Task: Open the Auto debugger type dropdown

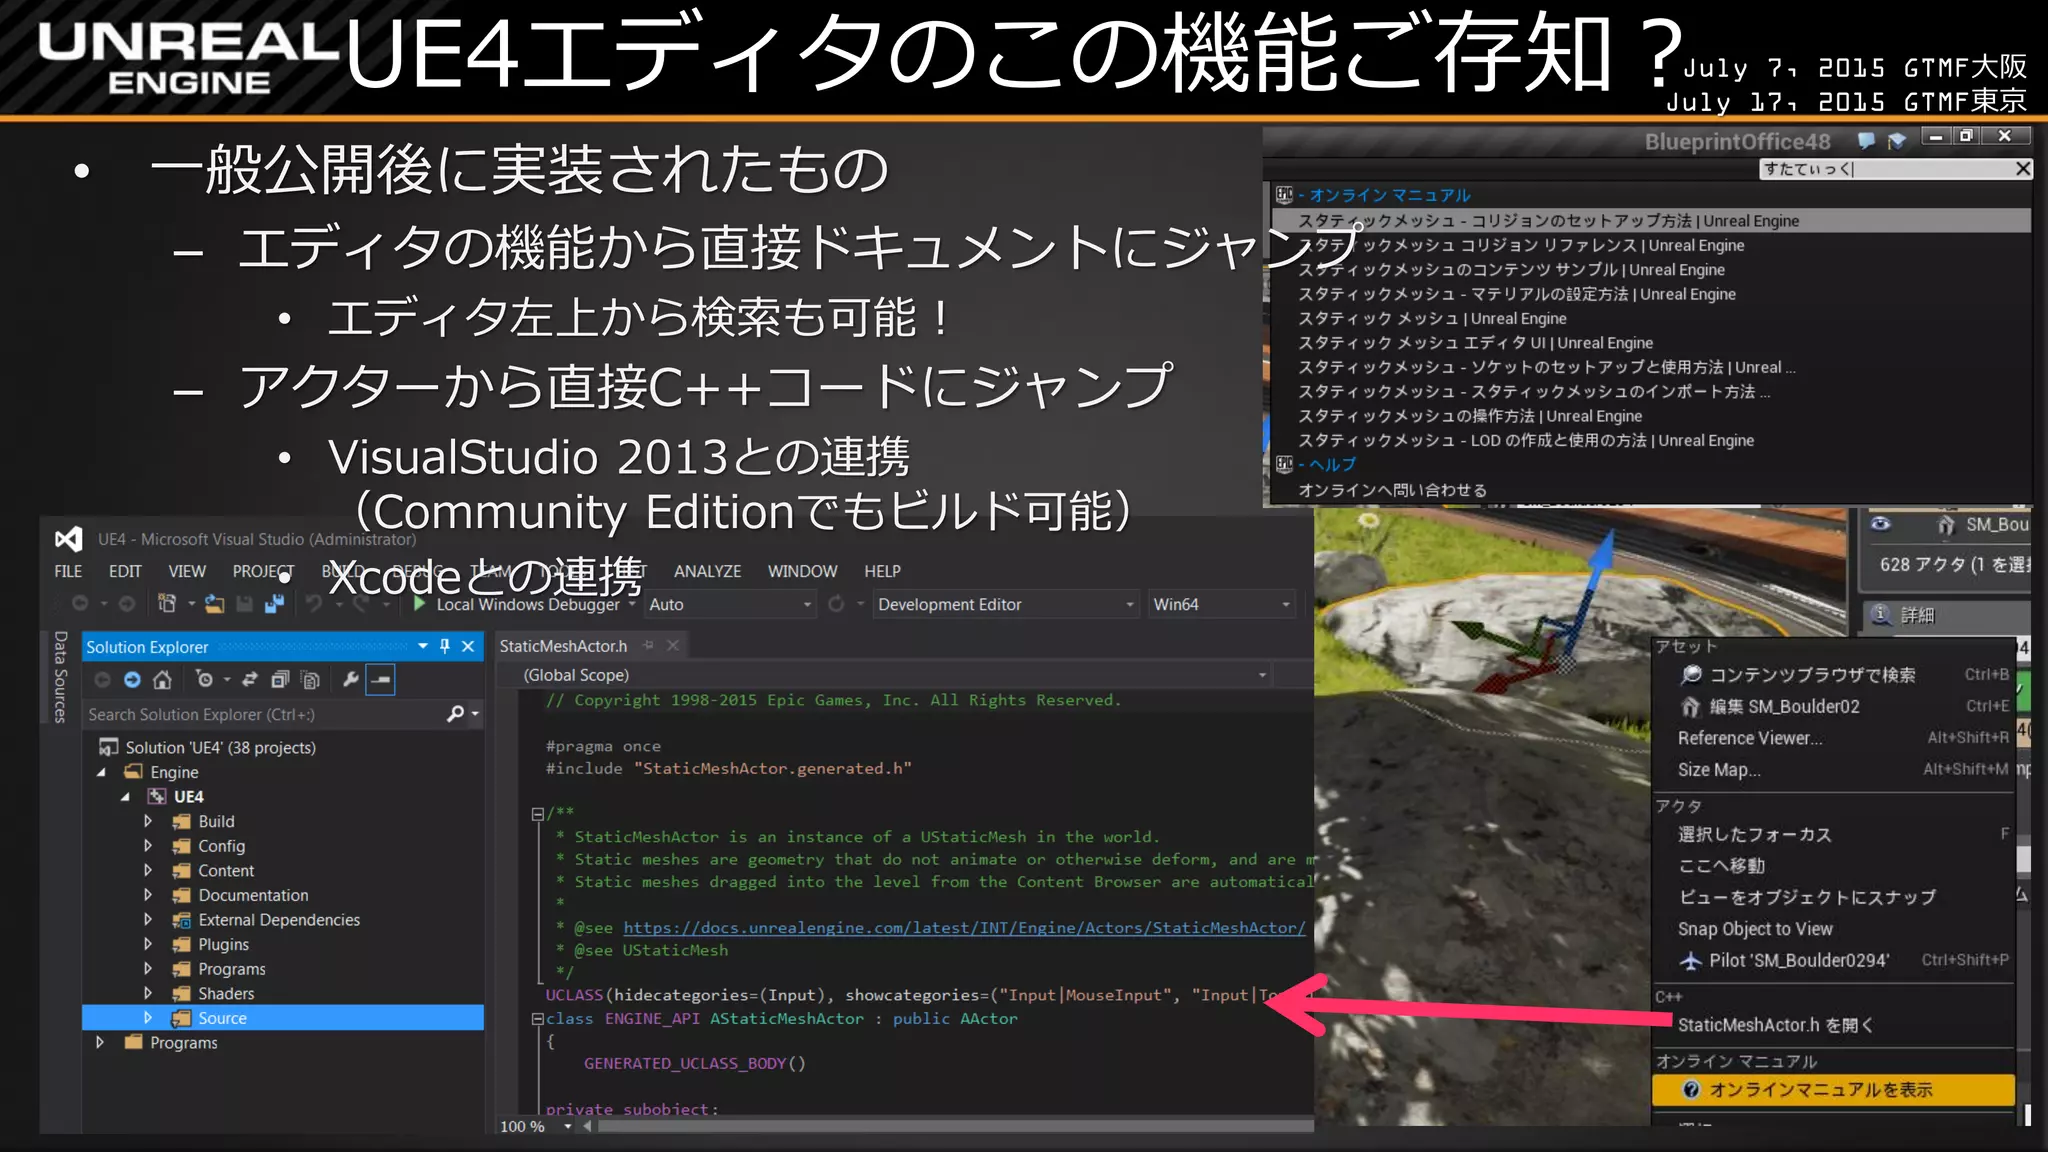Action: (807, 604)
